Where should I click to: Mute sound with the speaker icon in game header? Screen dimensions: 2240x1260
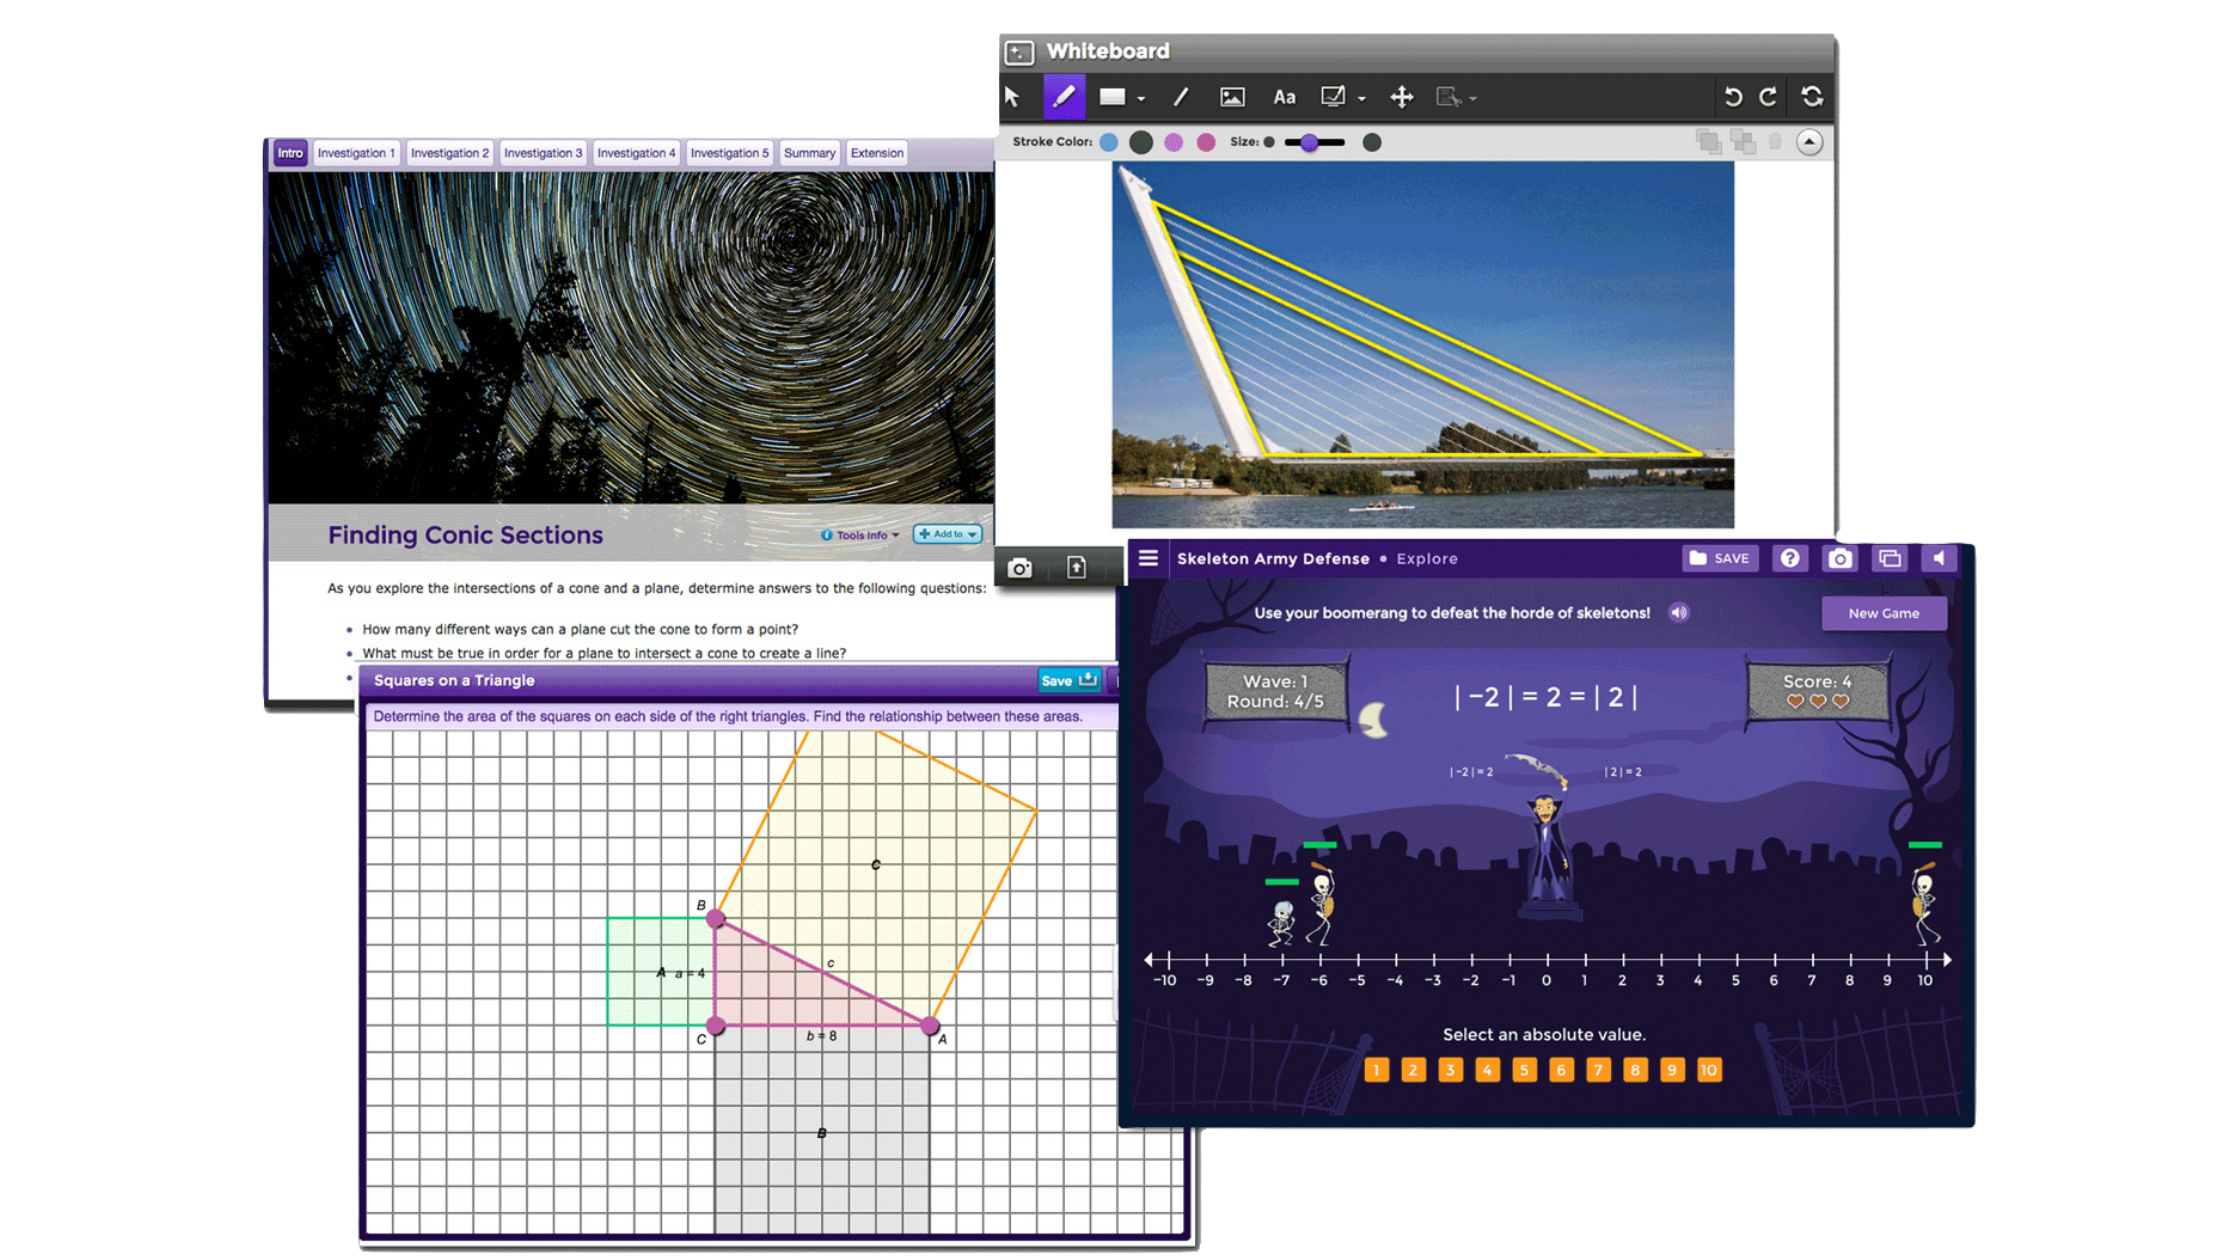point(1938,559)
